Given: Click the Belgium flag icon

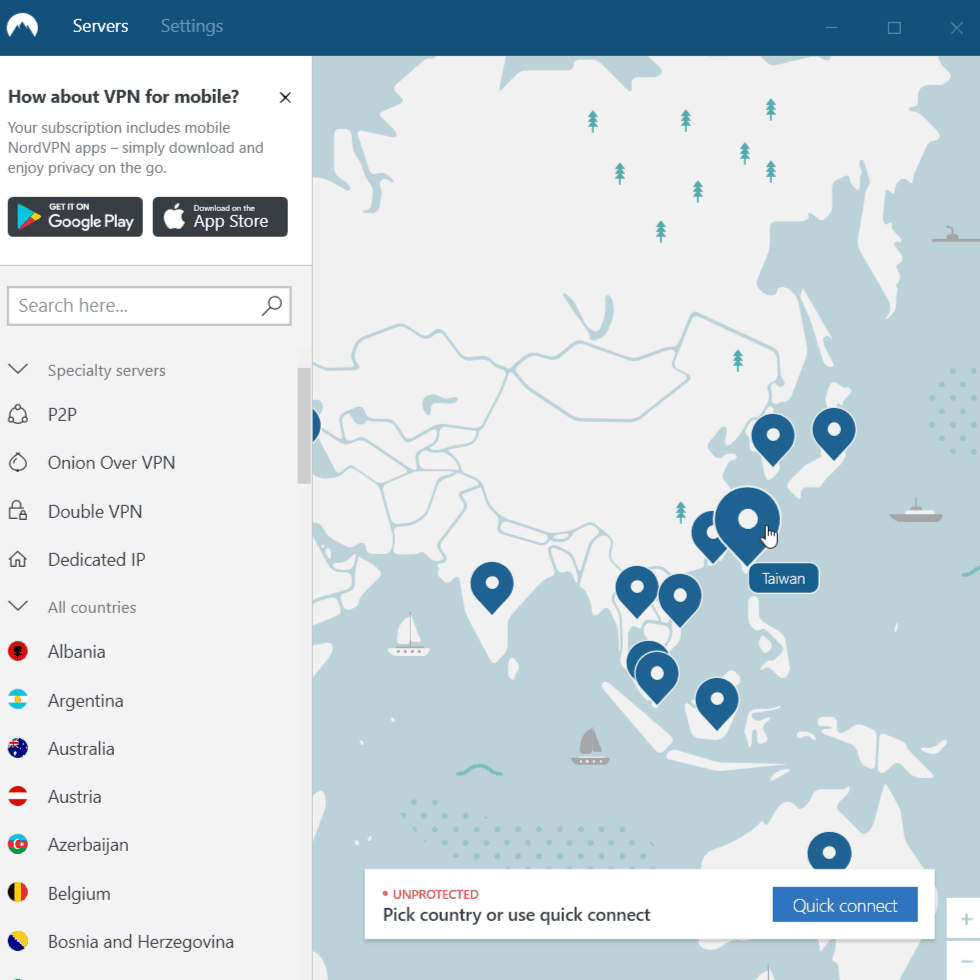Looking at the screenshot, I should point(18,892).
